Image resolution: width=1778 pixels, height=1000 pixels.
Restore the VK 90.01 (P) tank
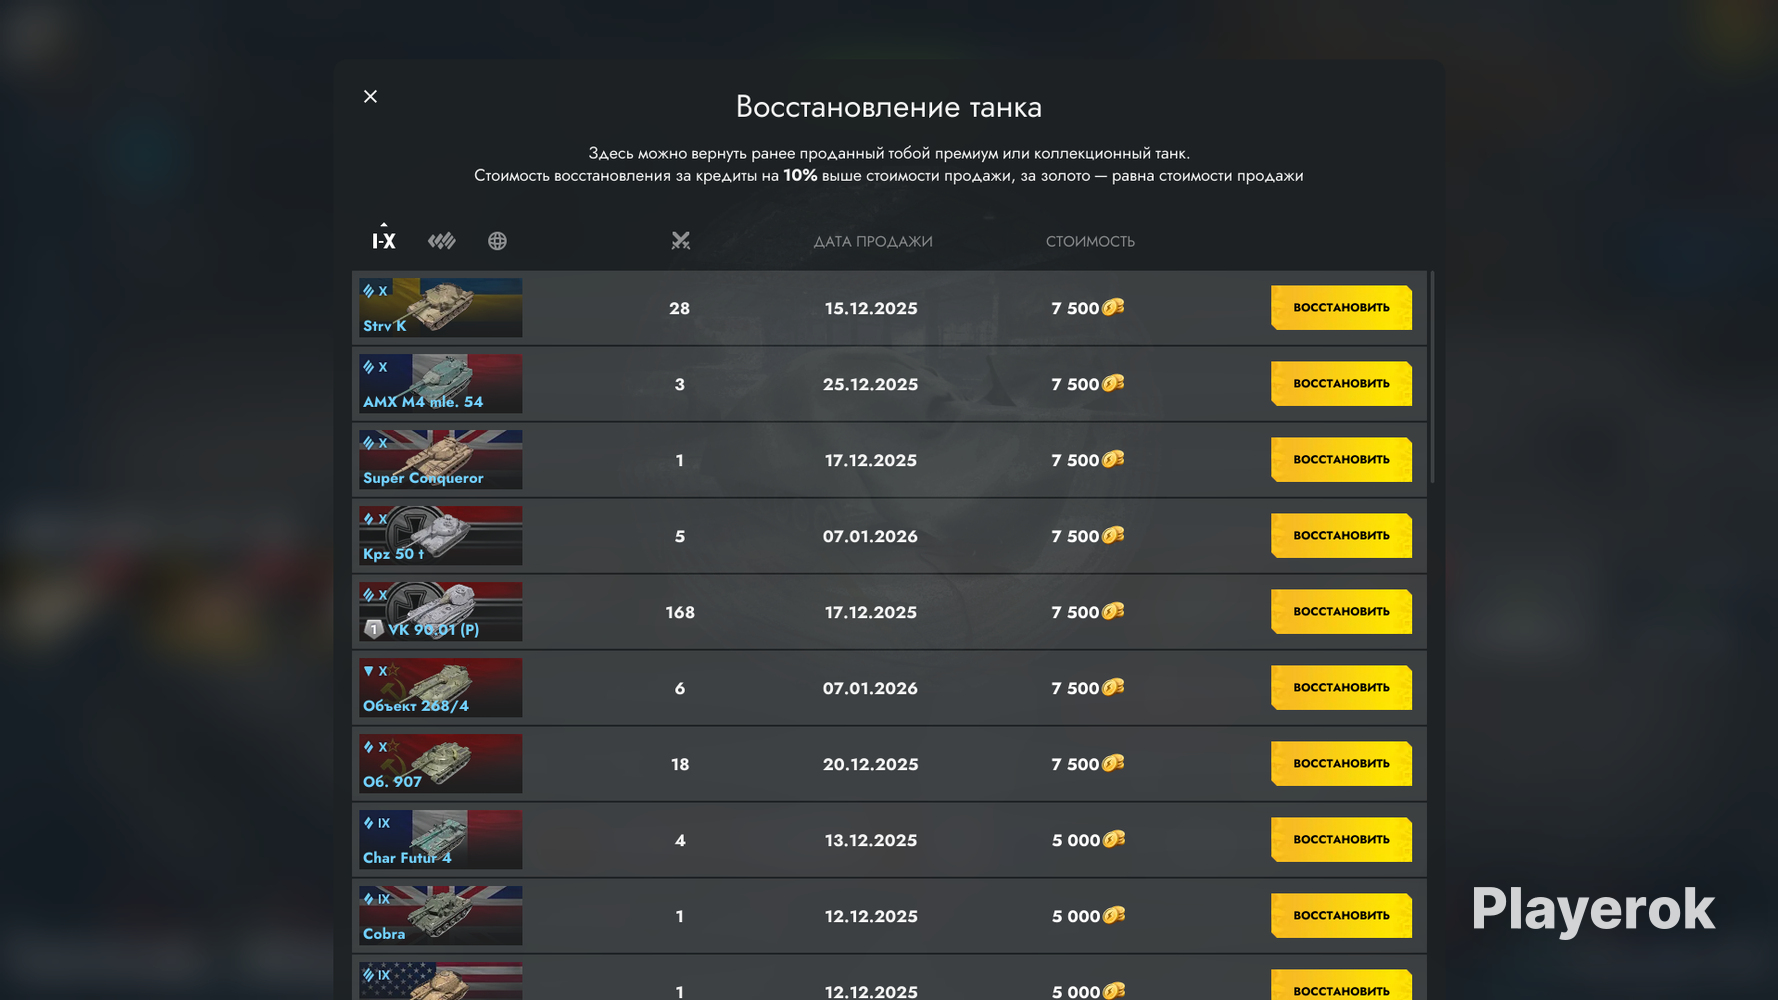pos(1341,612)
